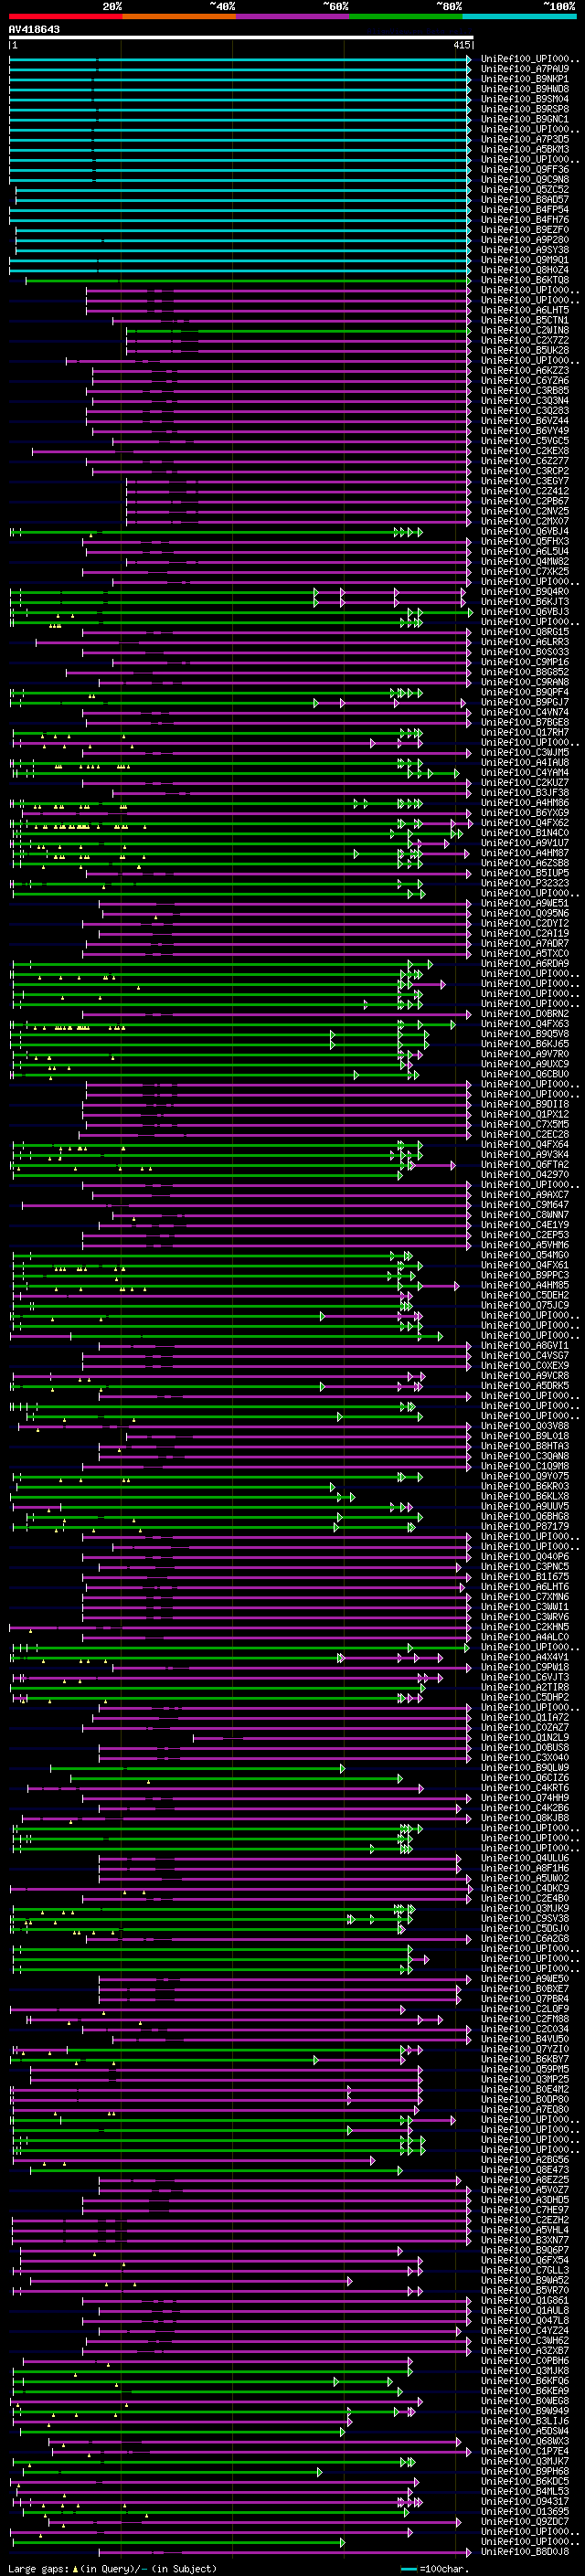Open hit UniRef100_B9NKP1
Screen dimensions: 585x2576
(x=525, y=79)
